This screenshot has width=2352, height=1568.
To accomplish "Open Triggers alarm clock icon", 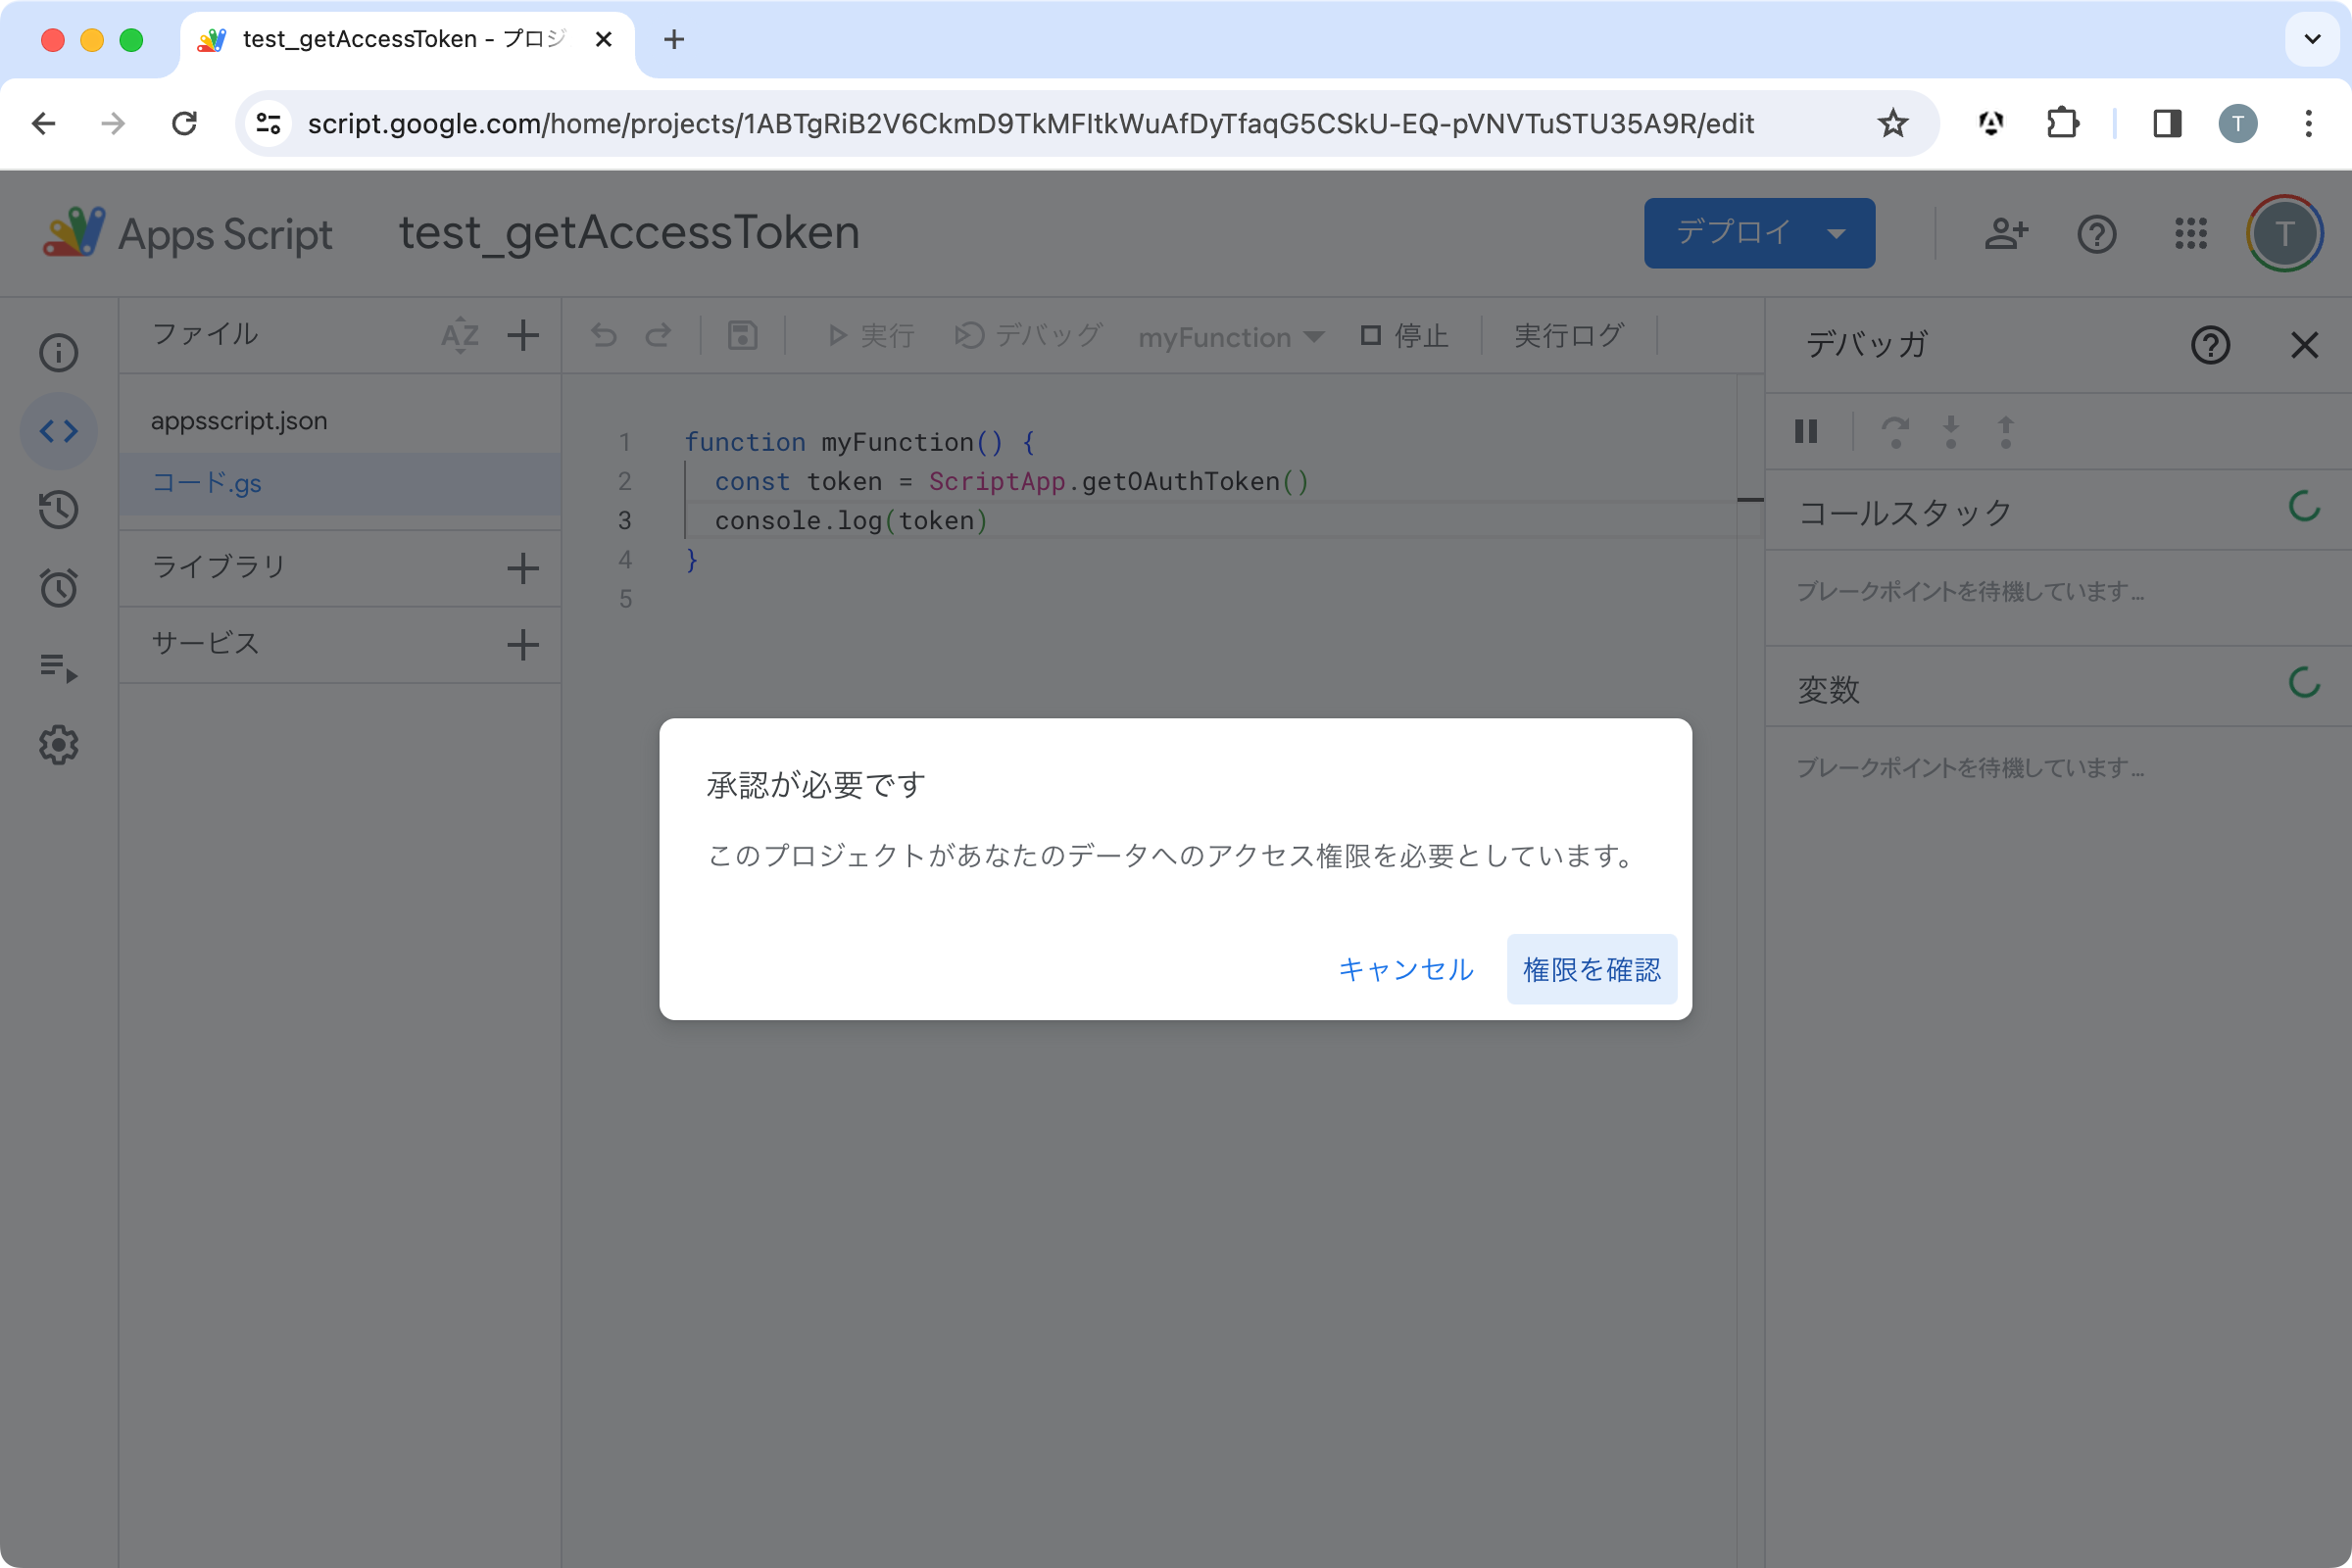I will 58,587.
